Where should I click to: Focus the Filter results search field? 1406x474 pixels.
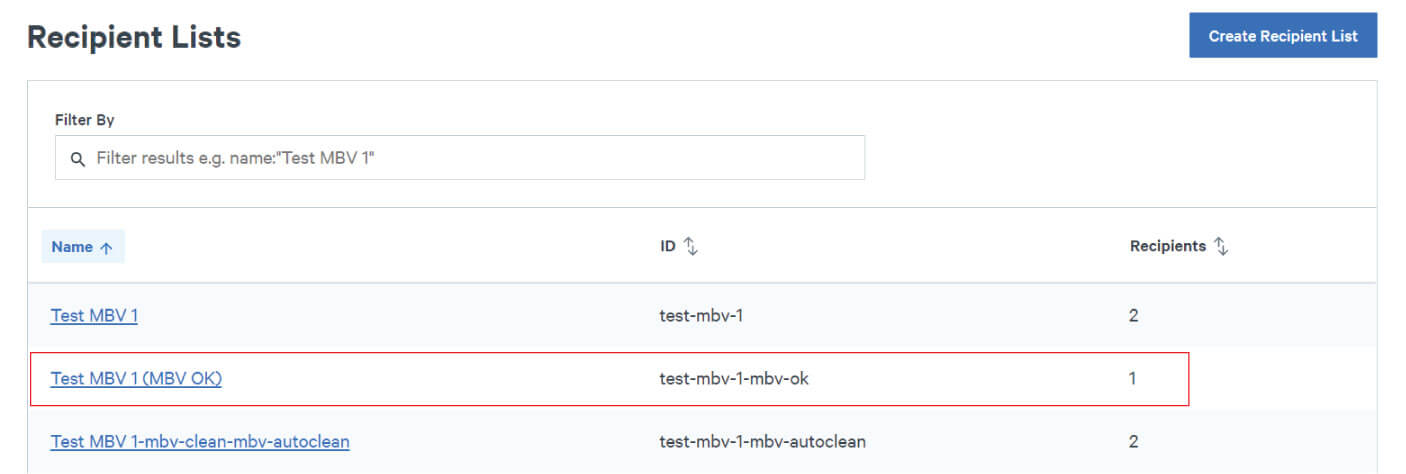tap(470, 158)
